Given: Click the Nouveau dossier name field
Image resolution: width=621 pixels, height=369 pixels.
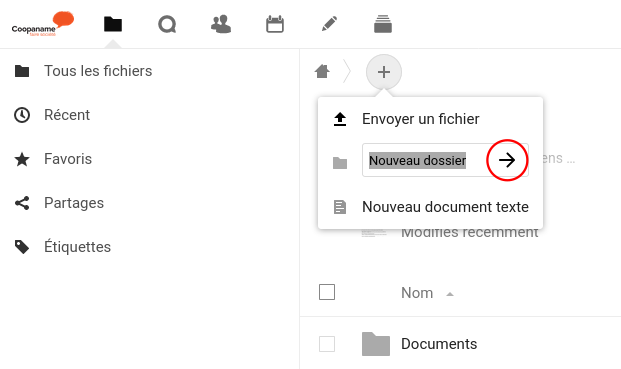Looking at the screenshot, I should [425, 160].
